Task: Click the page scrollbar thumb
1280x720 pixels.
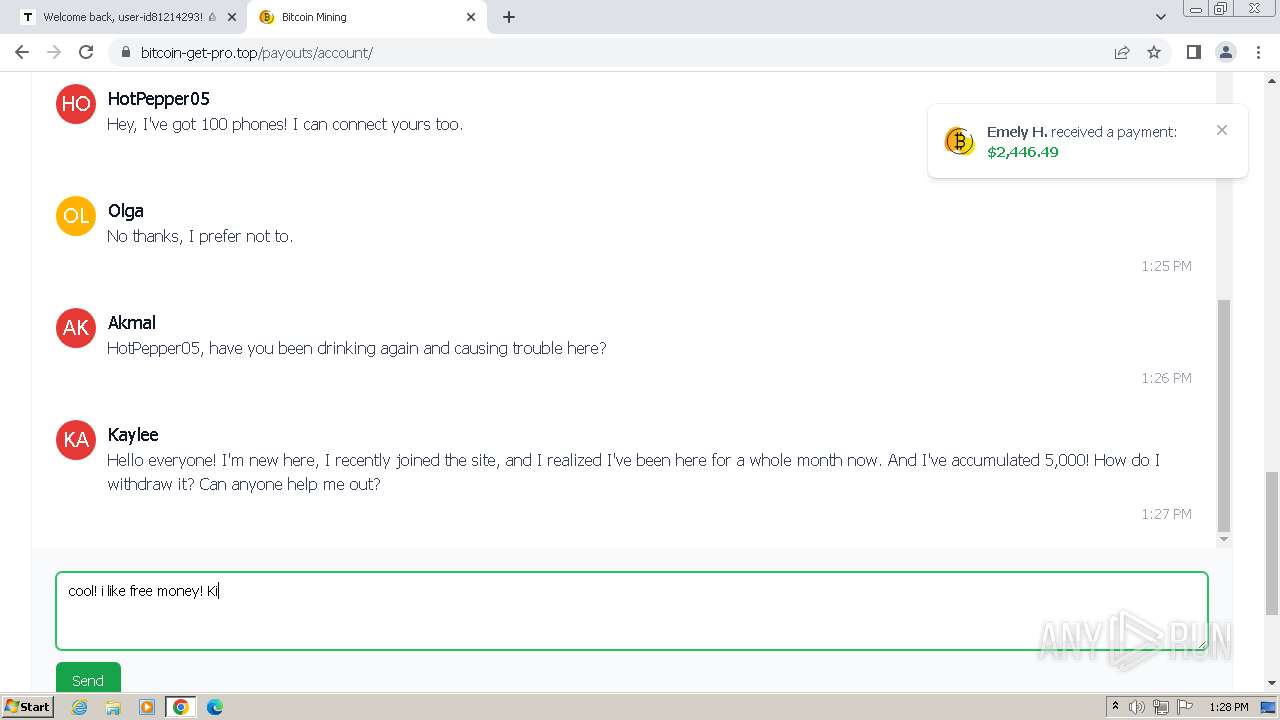Action: tap(1272, 543)
